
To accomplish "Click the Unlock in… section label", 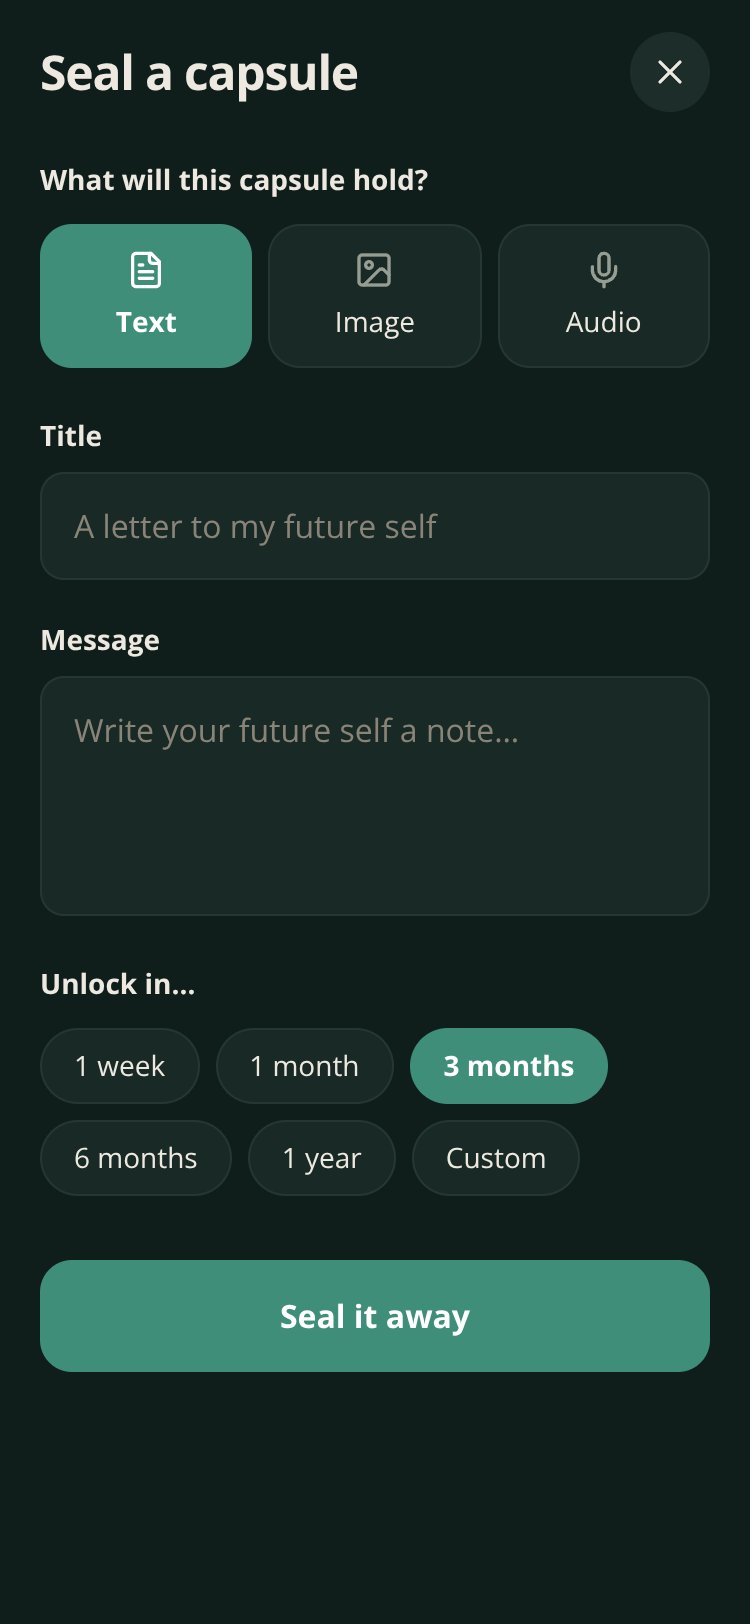I will [x=118, y=984].
